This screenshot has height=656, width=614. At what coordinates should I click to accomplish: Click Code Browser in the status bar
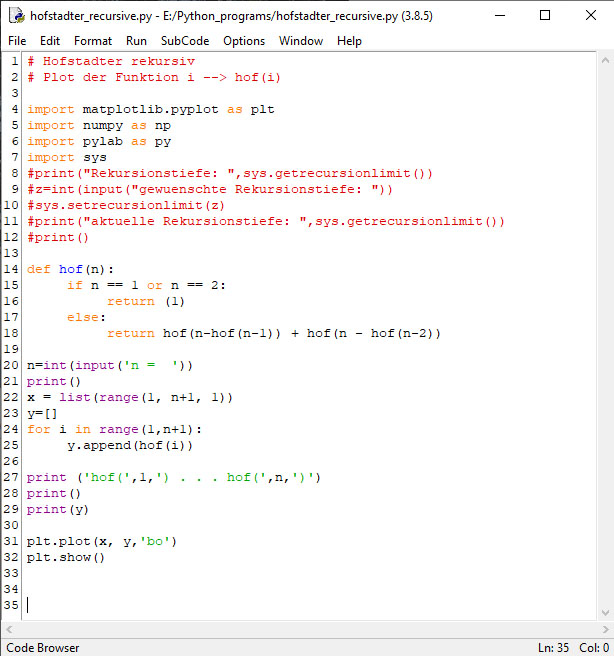click(x=43, y=647)
